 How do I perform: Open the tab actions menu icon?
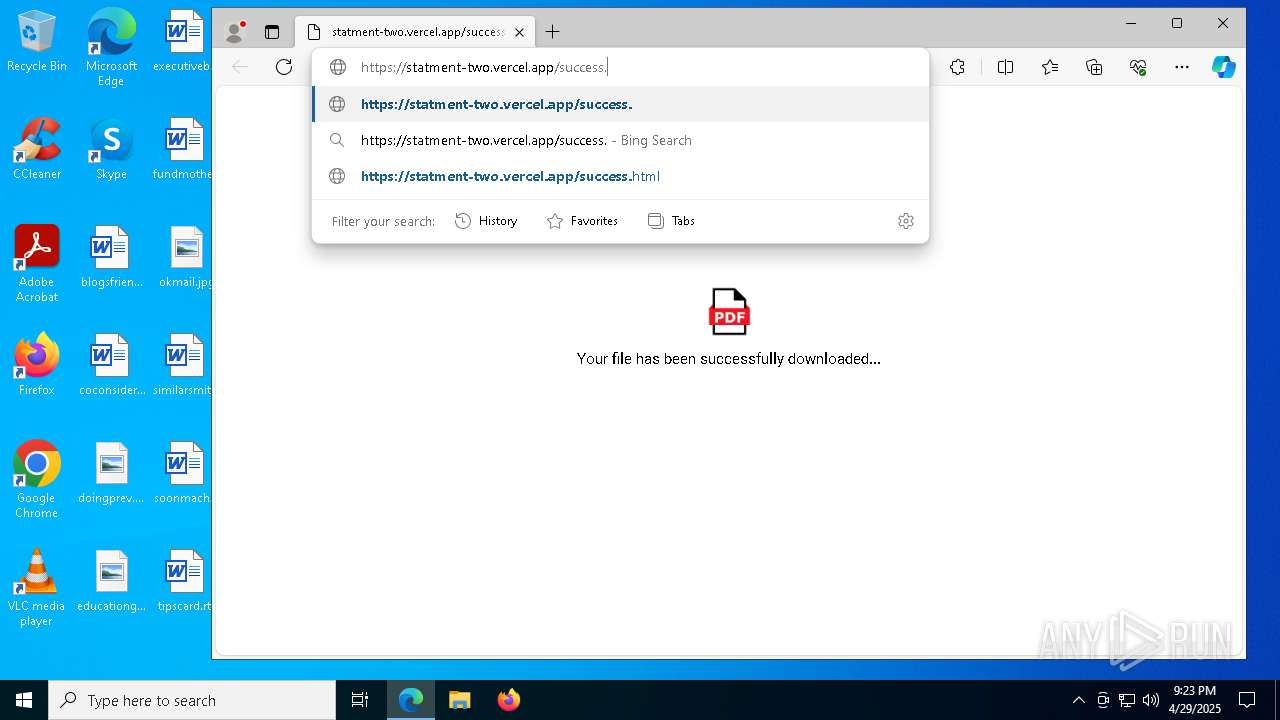click(272, 32)
